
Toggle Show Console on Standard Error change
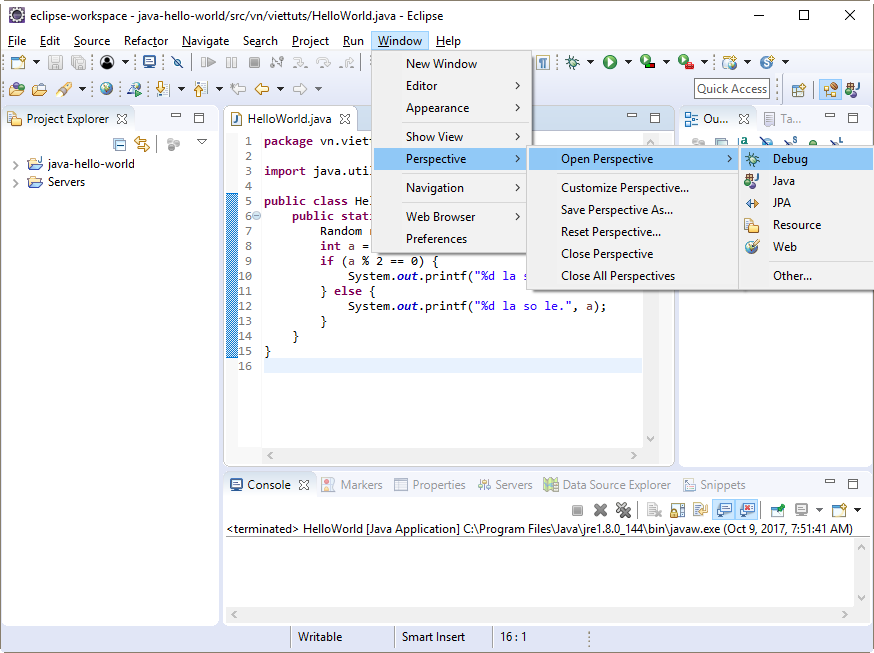[747, 510]
